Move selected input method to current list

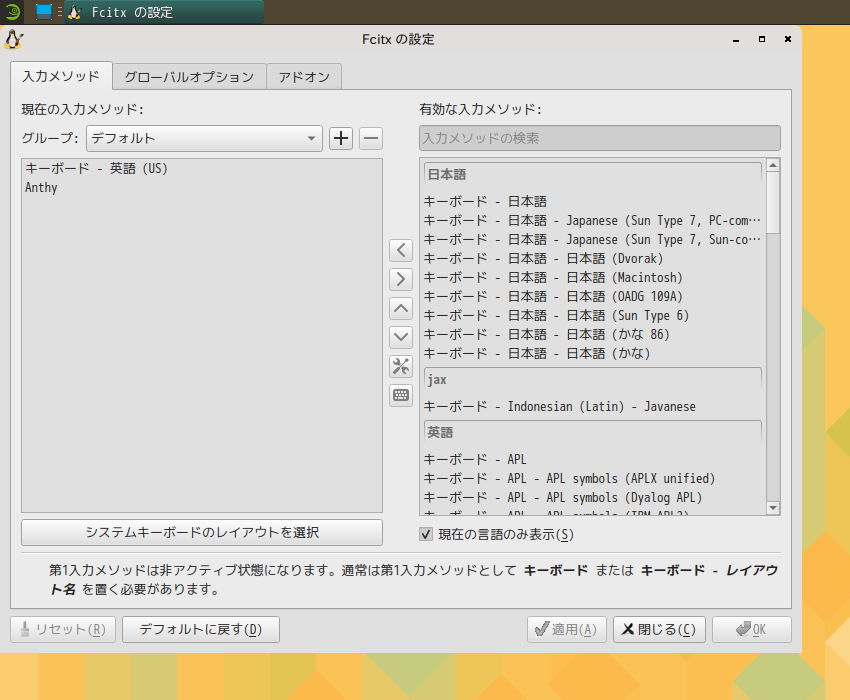pyautogui.click(x=401, y=251)
